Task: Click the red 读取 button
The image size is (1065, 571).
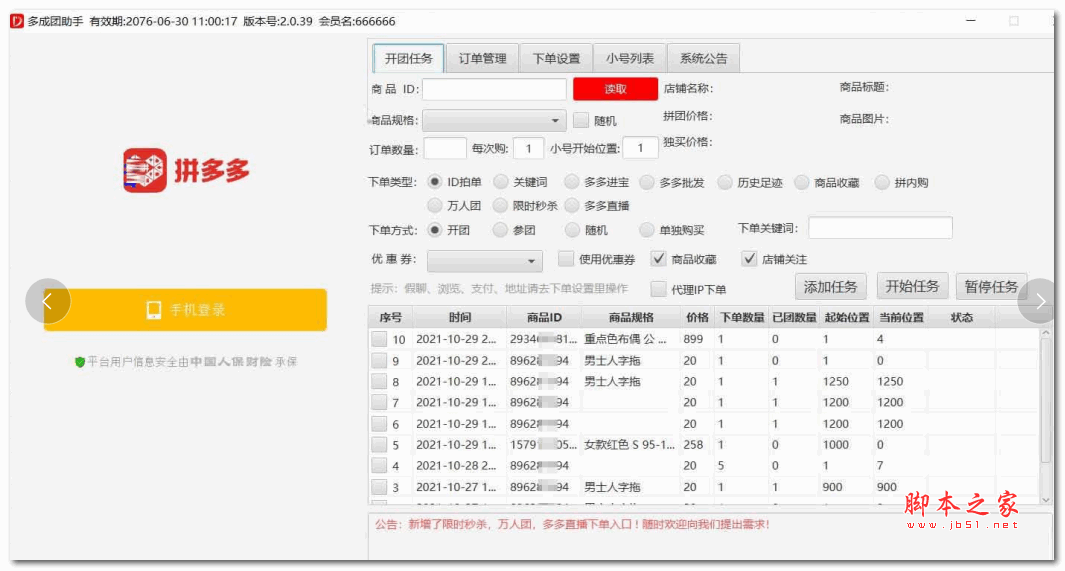Action: tap(615, 89)
